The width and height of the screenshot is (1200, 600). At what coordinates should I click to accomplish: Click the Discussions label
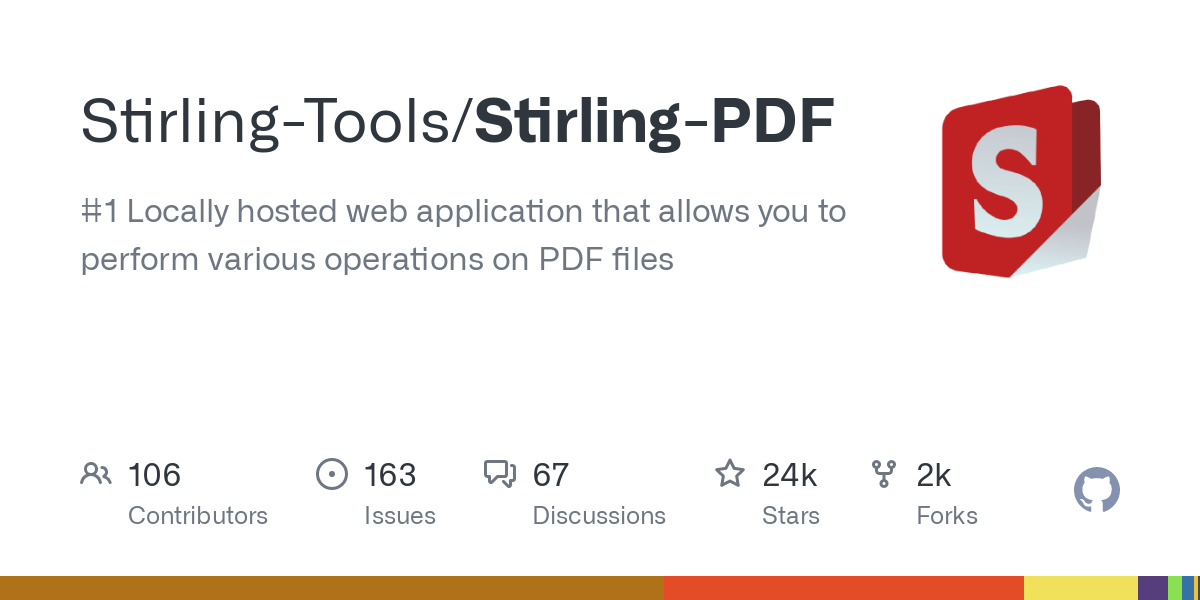[x=598, y=516]
